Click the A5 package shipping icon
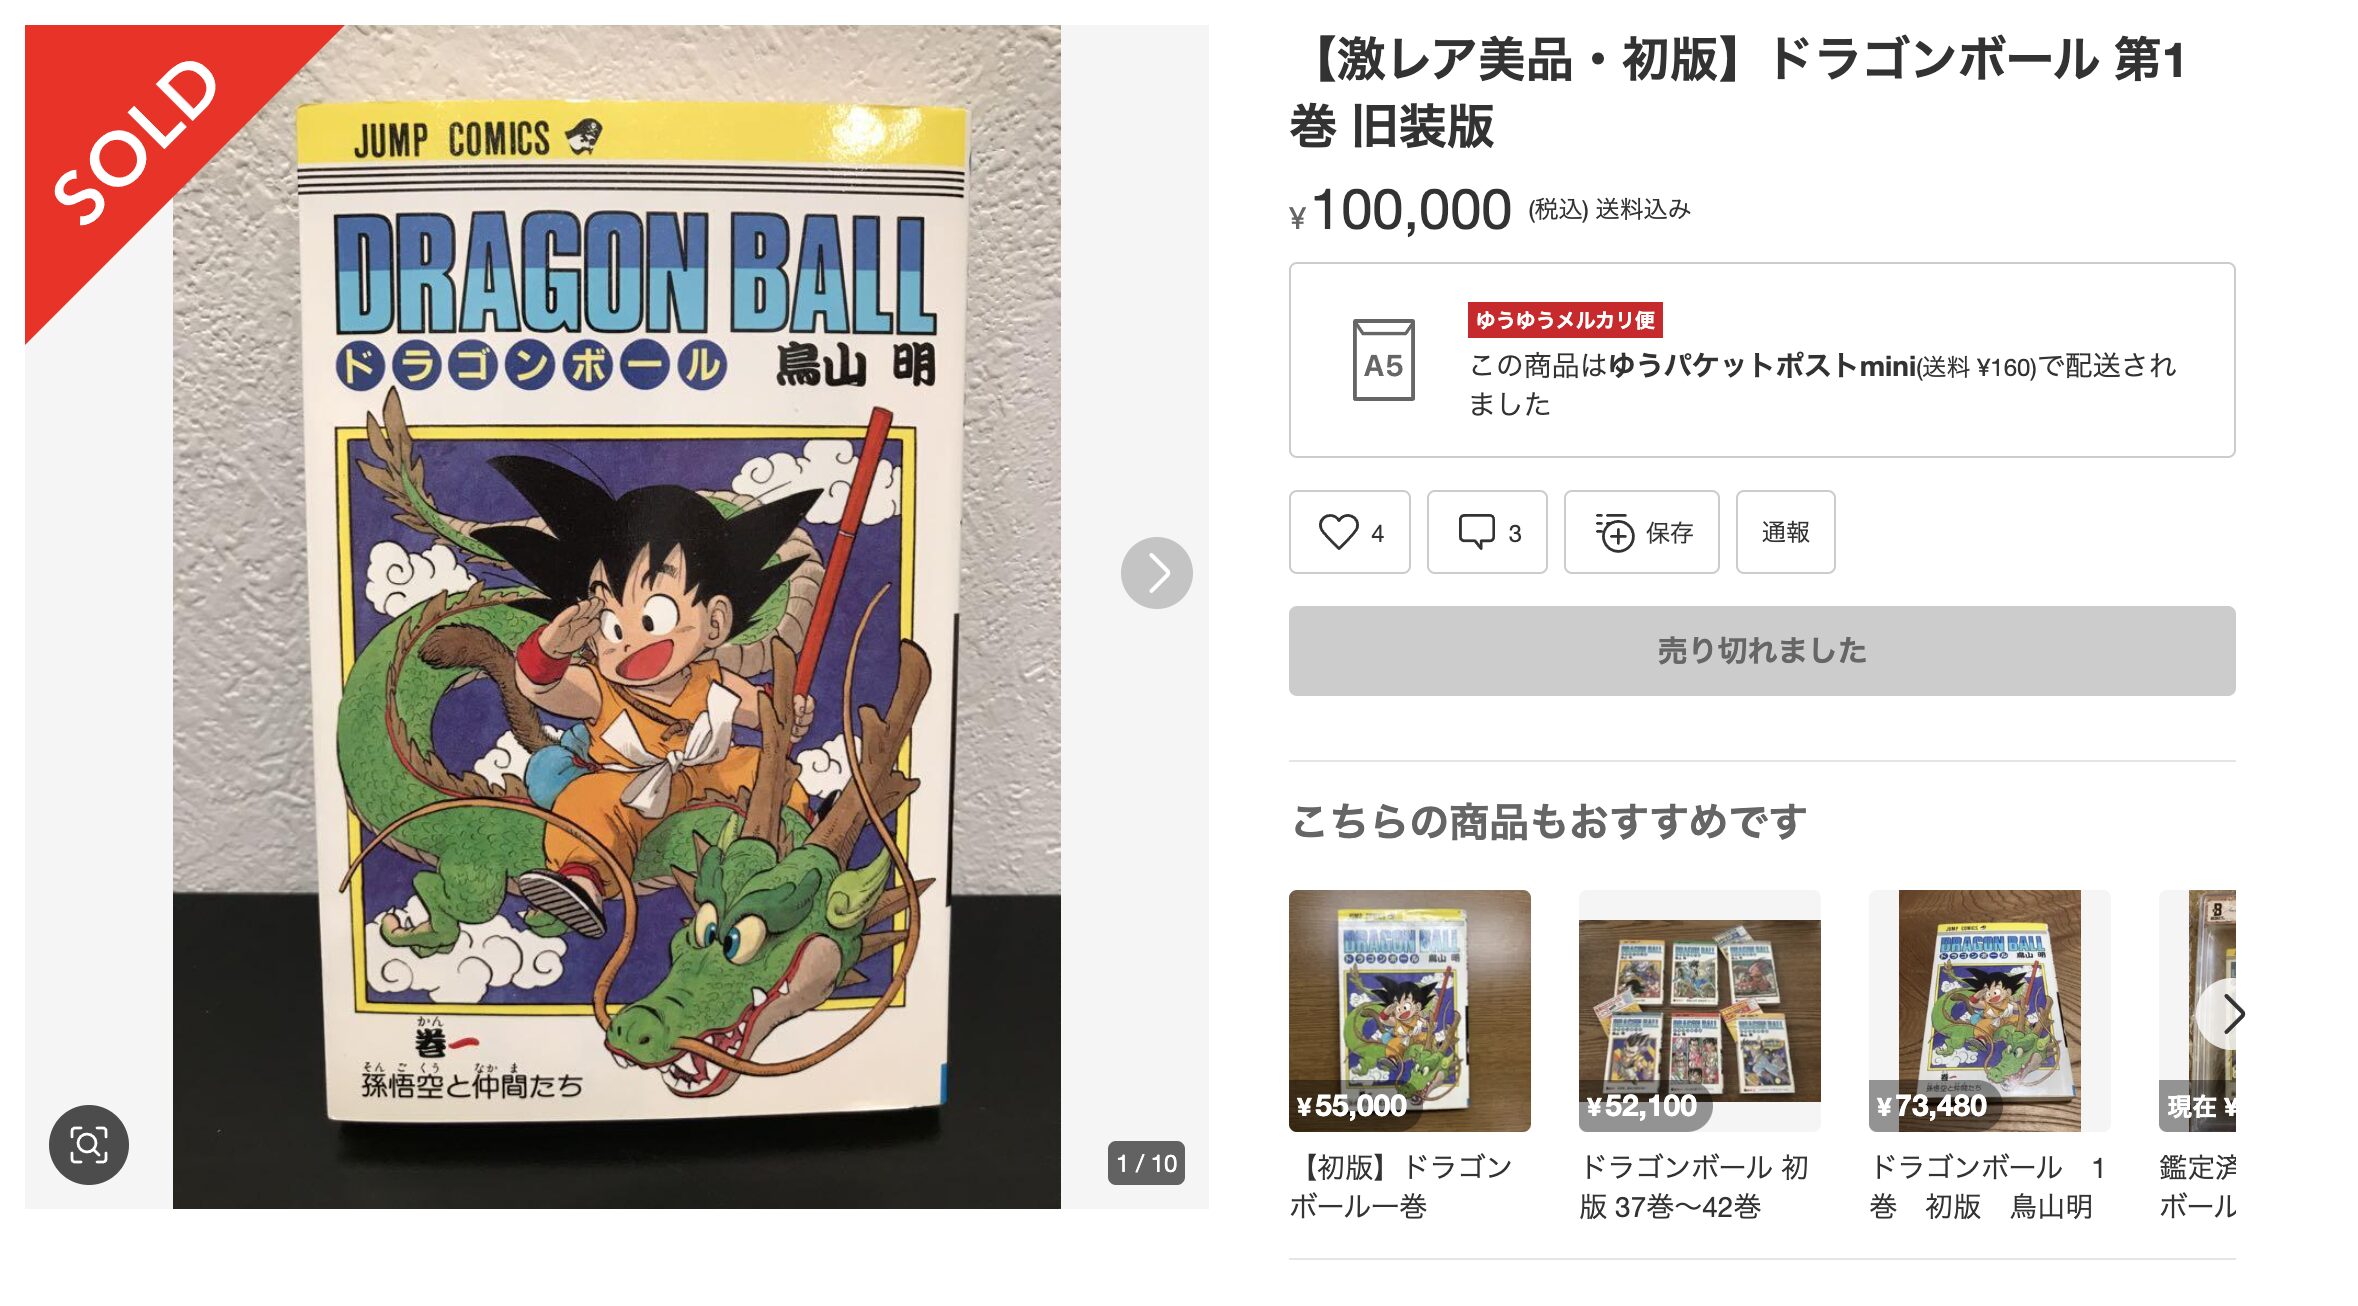Image resolution: width=2358 pixels, height=1306 pixels. [1383, 360]
